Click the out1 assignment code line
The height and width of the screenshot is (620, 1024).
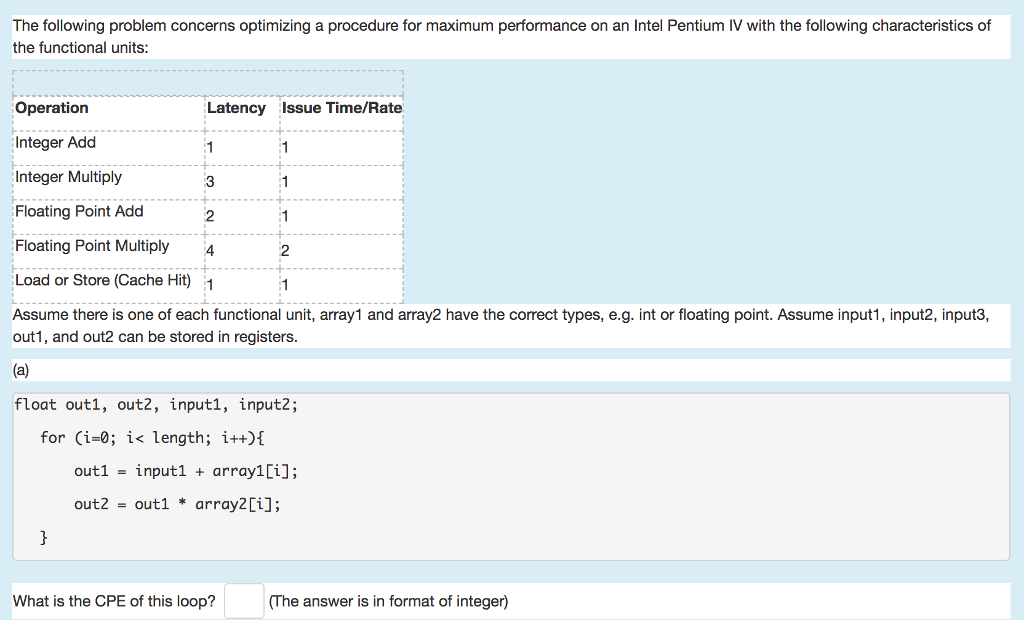(x=186, y=471)
